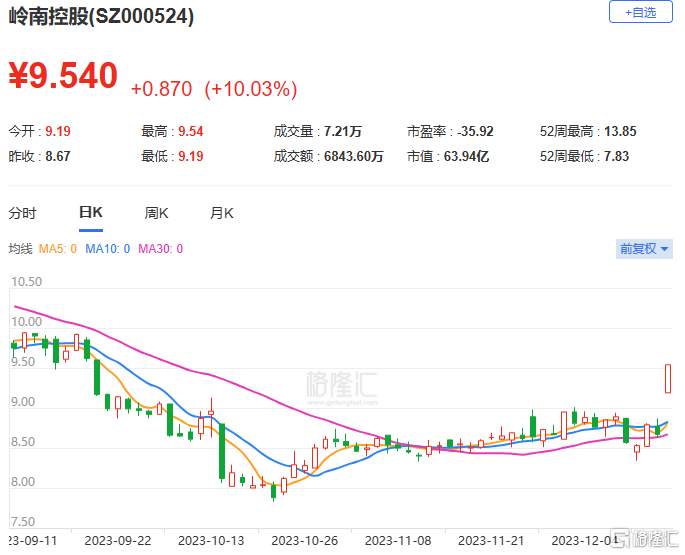This screenshot has height=555, width=685.
Task: Click the 成交额 value 6843.60万
Action: click(x=353, y=156)
